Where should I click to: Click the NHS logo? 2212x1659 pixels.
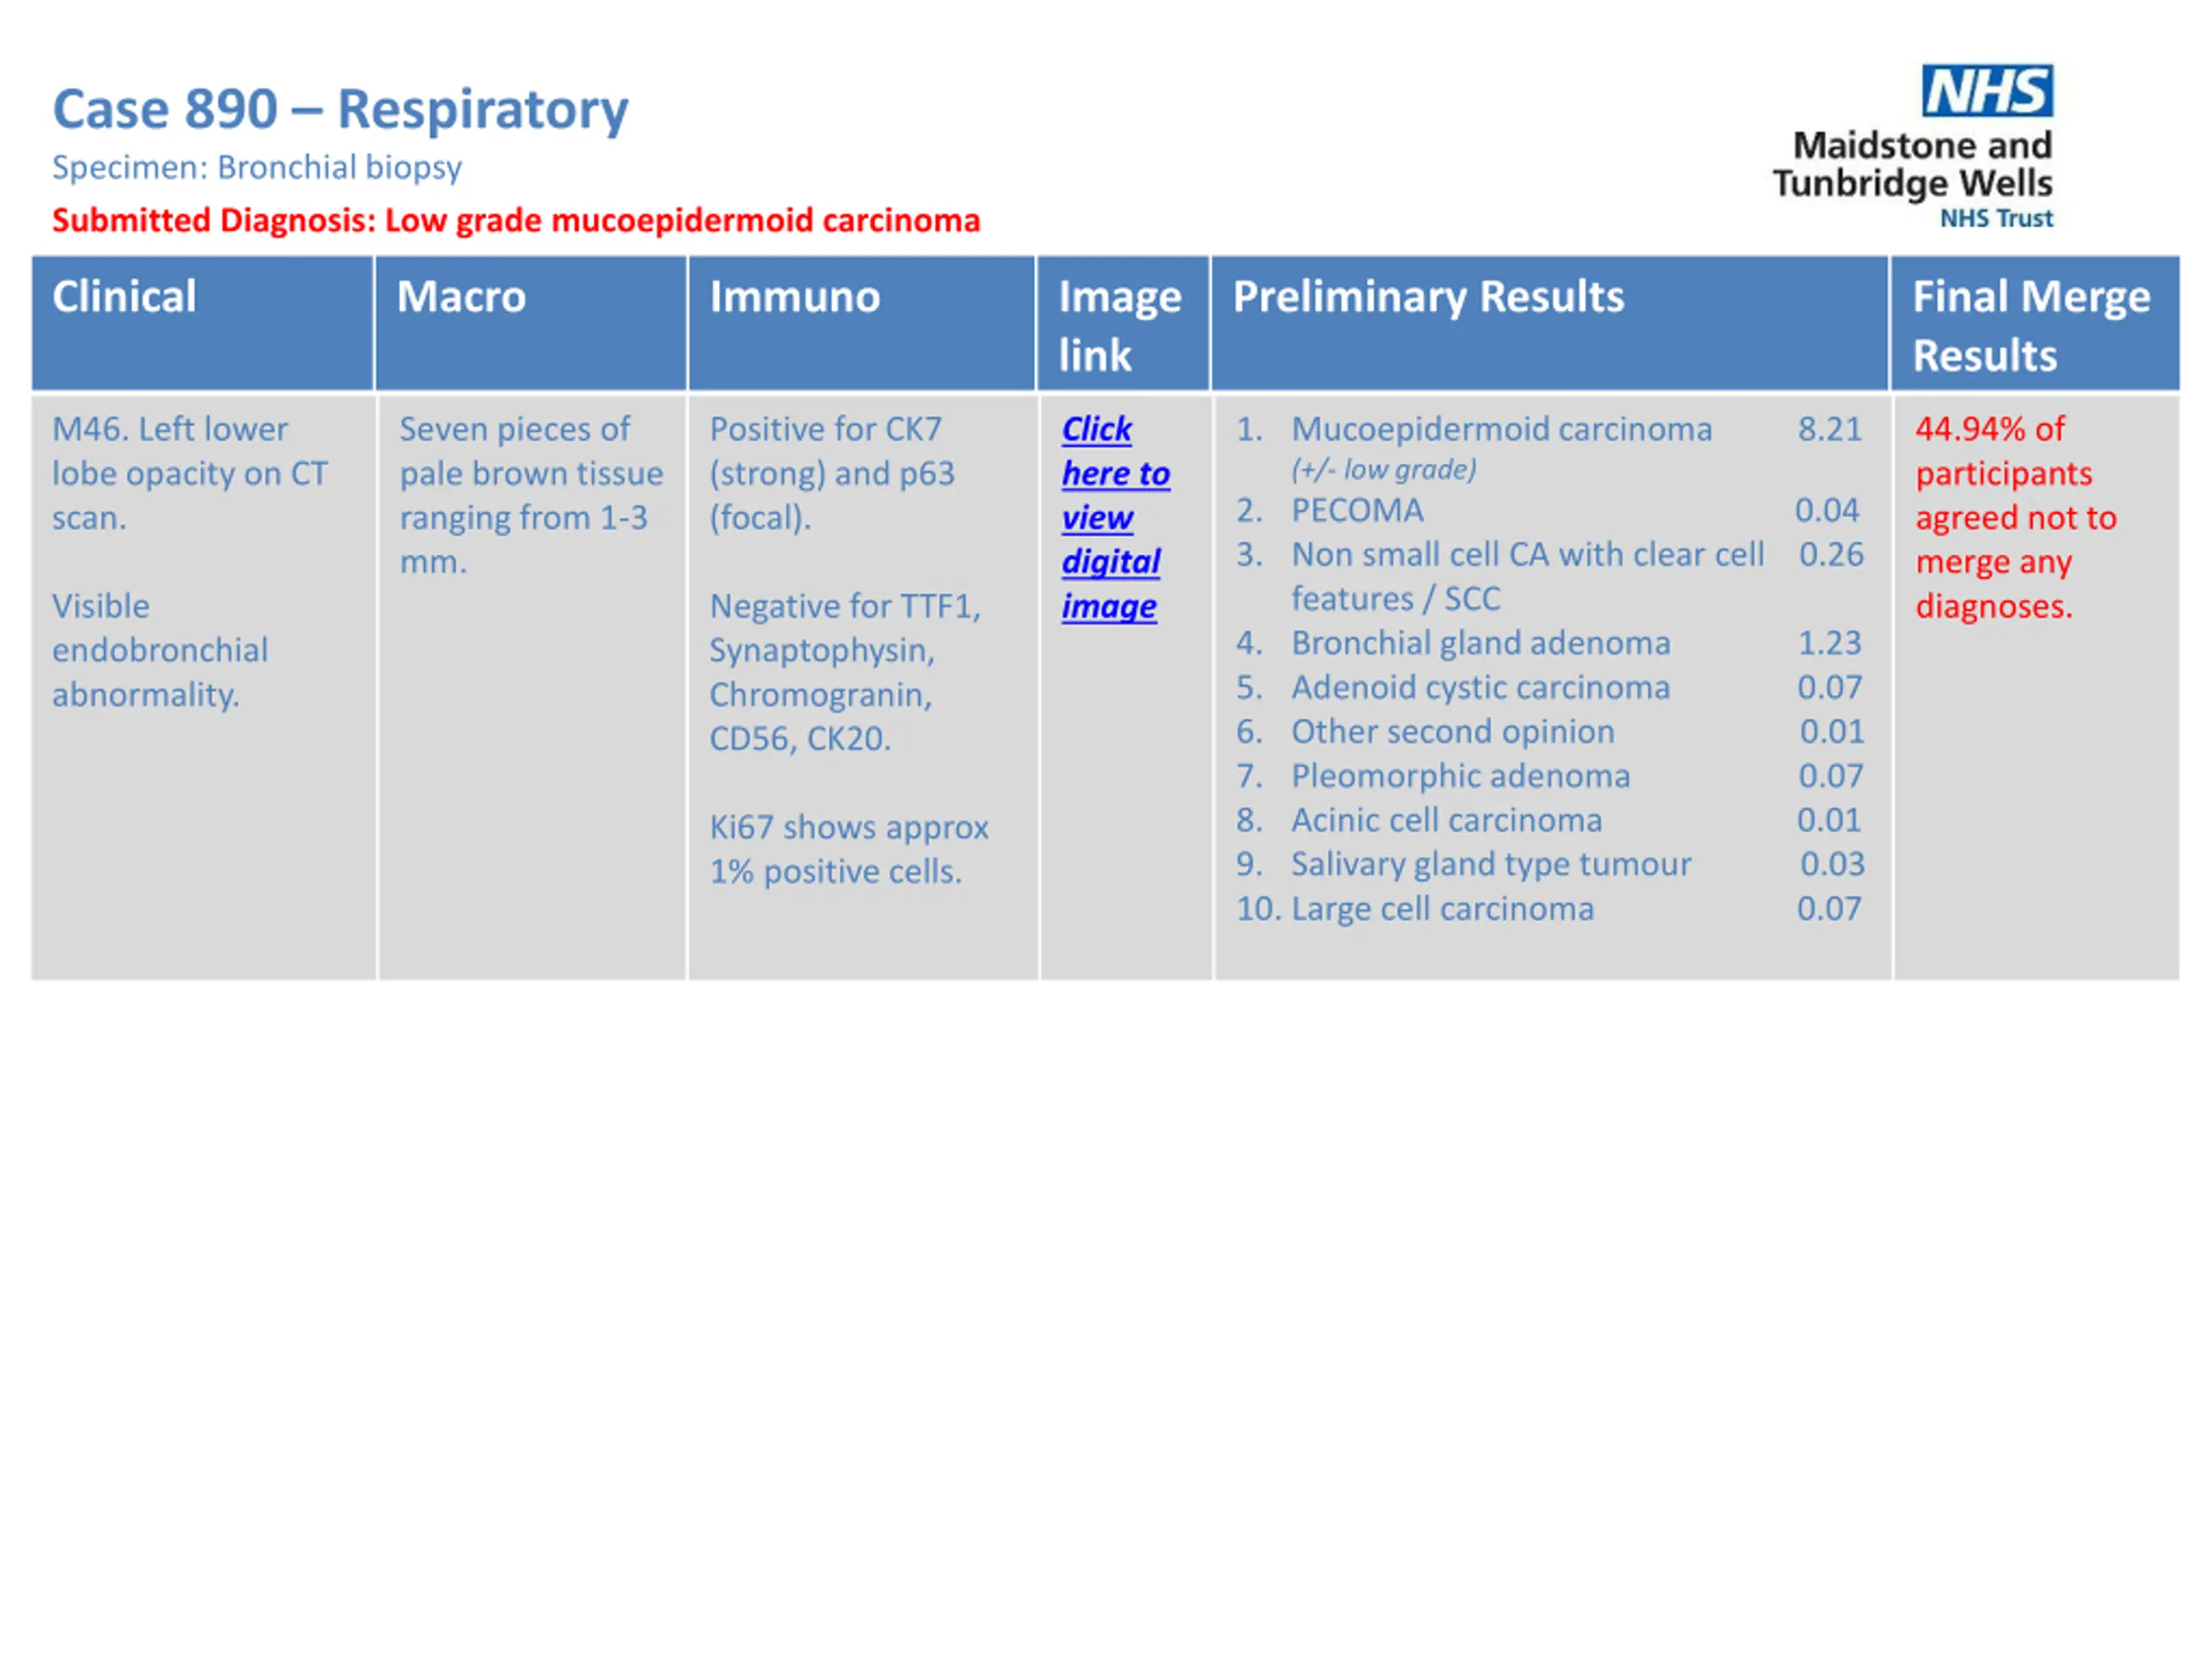[x=1988, y=91]
